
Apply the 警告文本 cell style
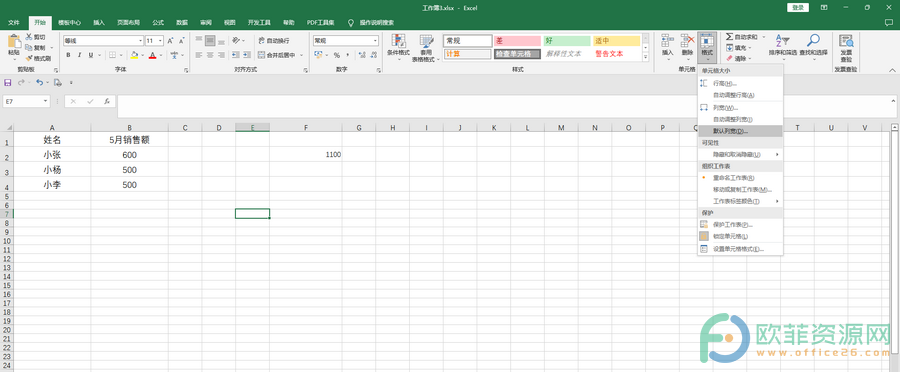click(616, 54)
